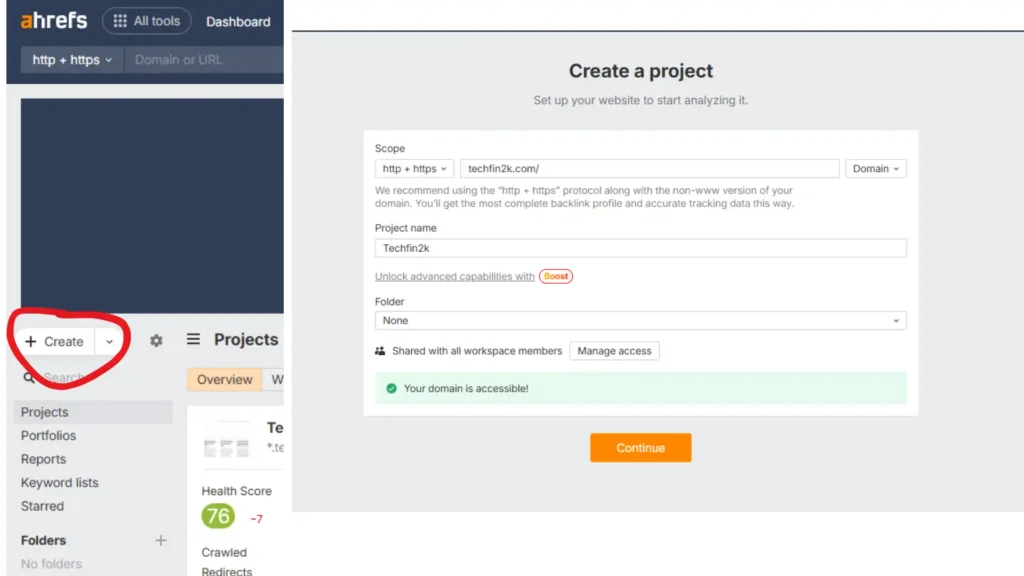Click the green domain accessible checkmark icon
The height and width of the screenshot is (576, 1024).
[x=391, y=388]
